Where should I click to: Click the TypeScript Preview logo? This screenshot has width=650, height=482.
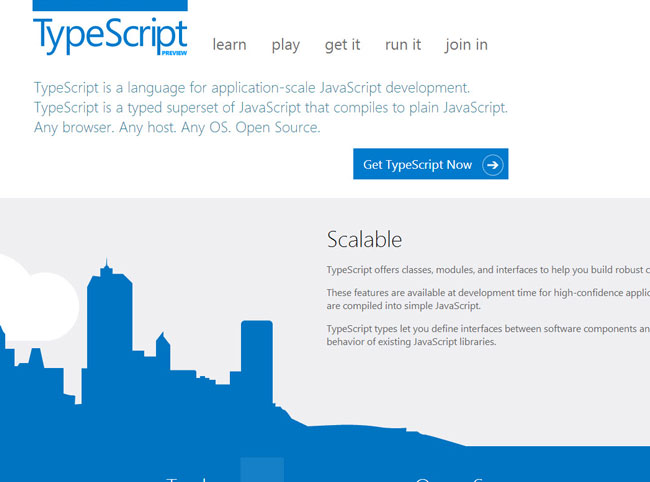[110, 28]
